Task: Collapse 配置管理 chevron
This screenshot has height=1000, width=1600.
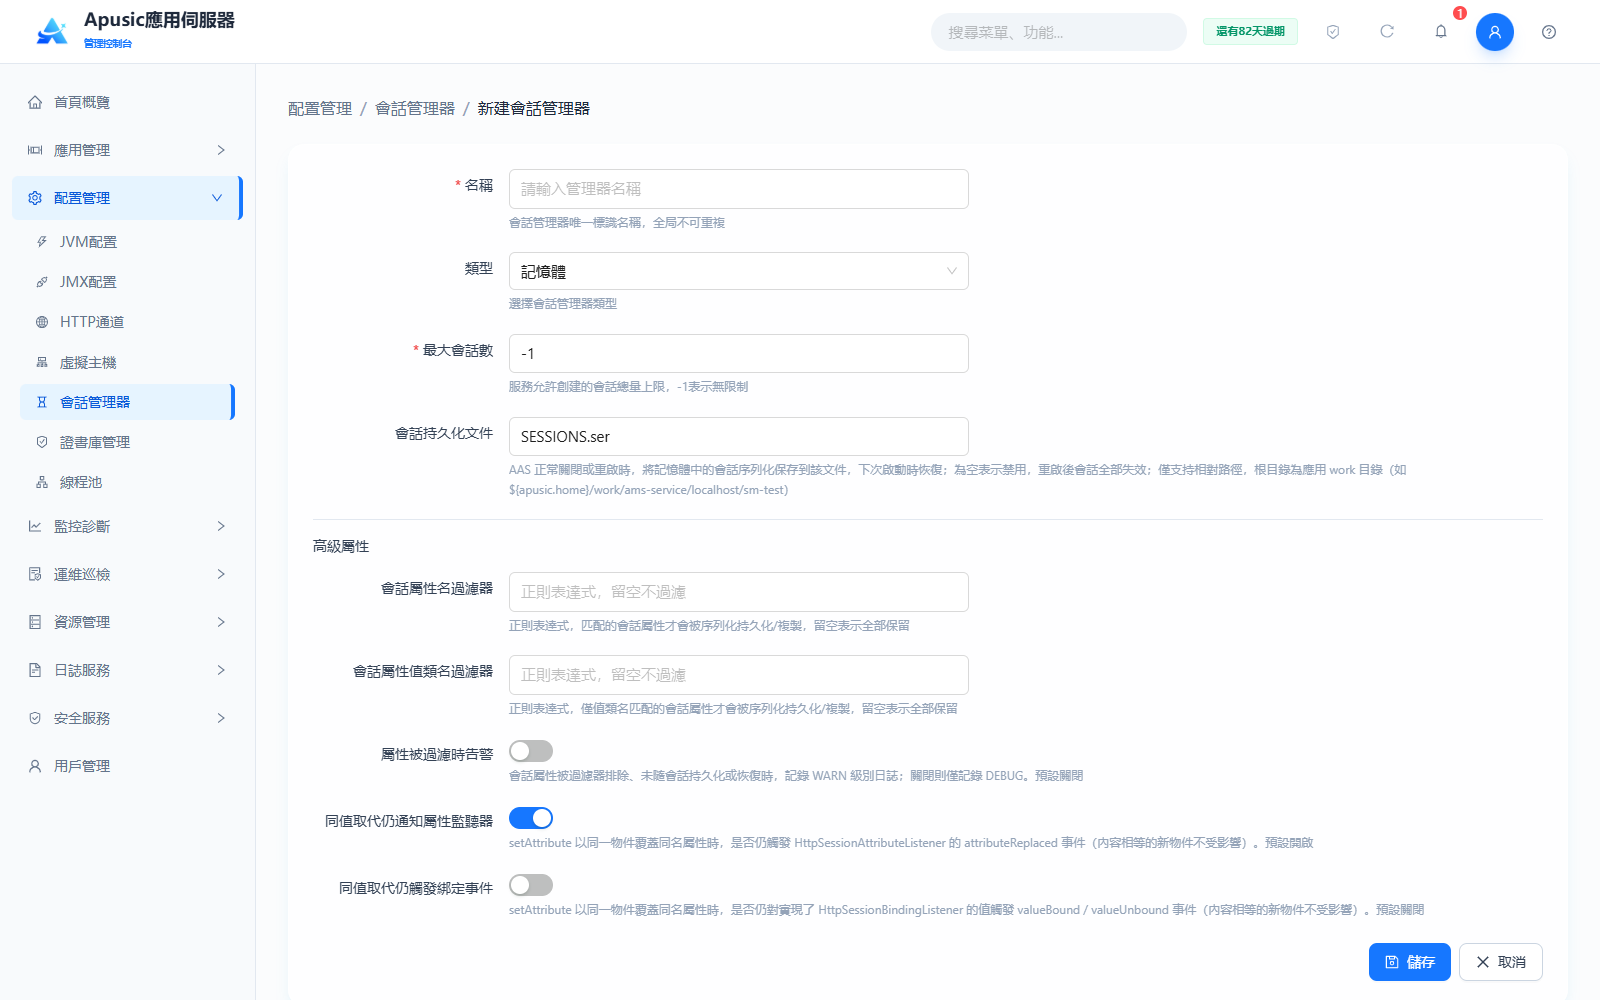Action: pyautogui.click(x=217, y=198)
